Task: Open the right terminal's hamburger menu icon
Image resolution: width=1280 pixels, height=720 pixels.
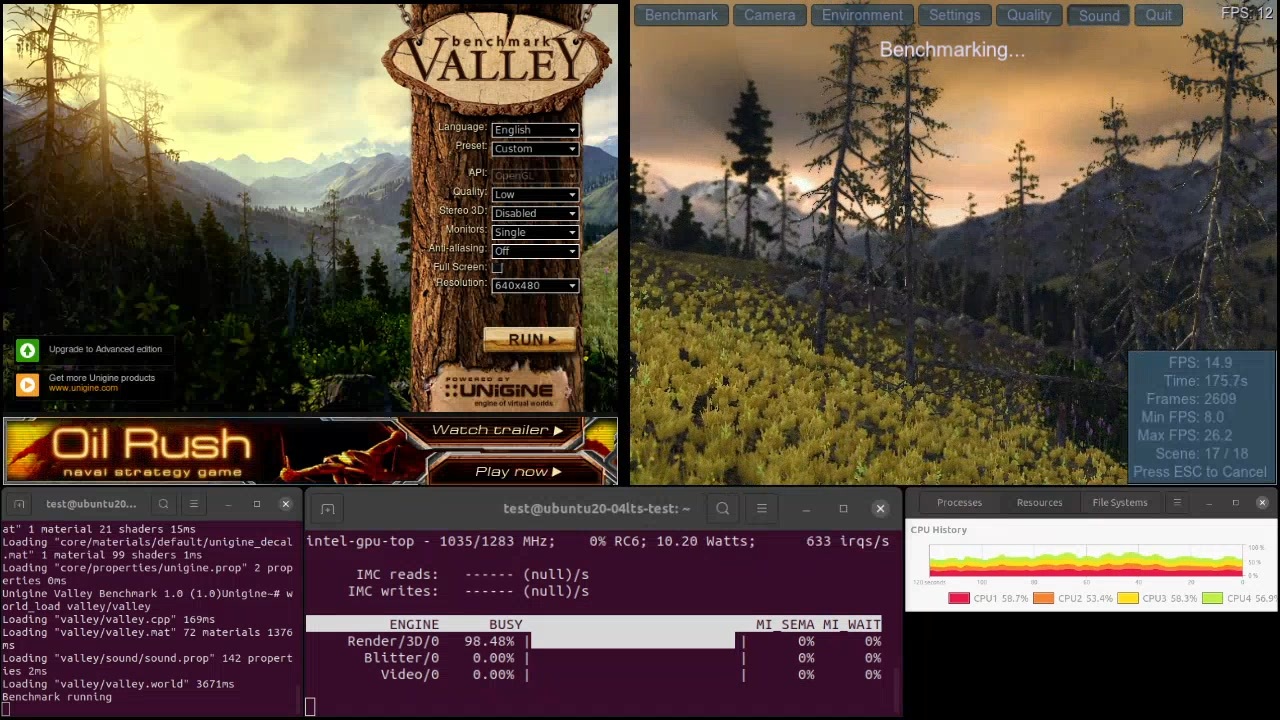Action: (761, 508)
